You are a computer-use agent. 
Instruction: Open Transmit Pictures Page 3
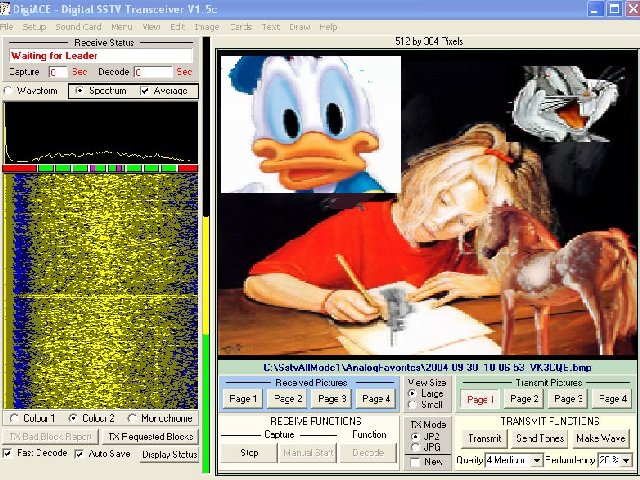pos(568,399)
